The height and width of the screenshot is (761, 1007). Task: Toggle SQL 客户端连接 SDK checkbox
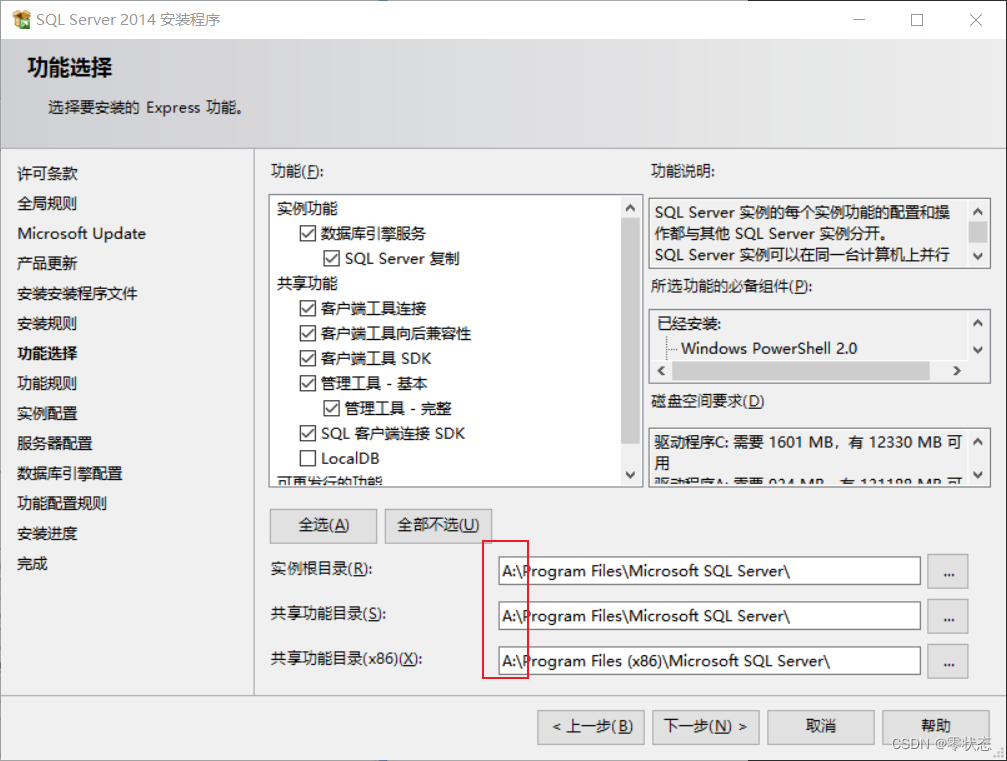(308, 433)
